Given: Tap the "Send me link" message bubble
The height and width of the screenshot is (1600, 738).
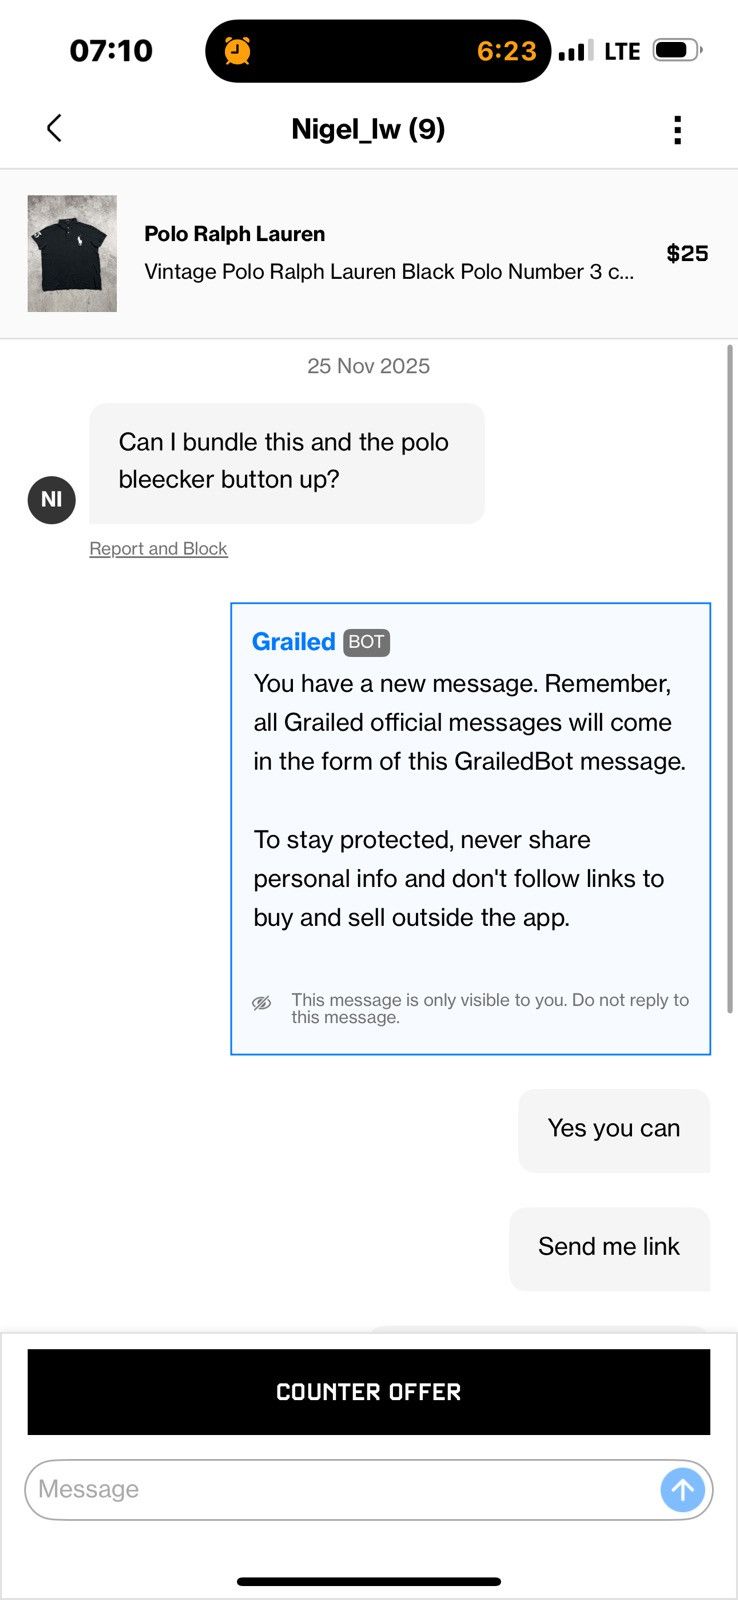Looking at the screenshot, I should click(610, 1248).
